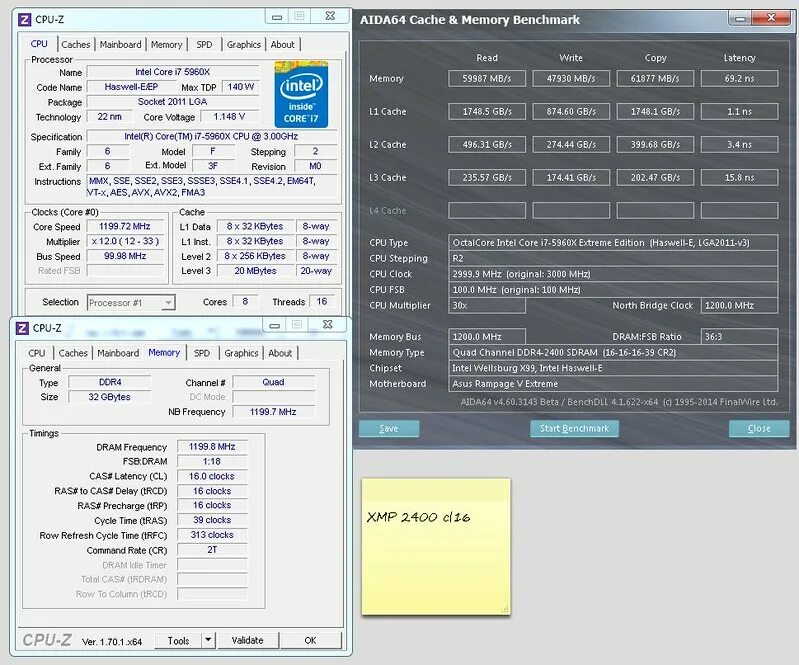Click the NB Frequency value 1199.7 MHz
The image size is (799, 665).
click(x=274, y=412)
